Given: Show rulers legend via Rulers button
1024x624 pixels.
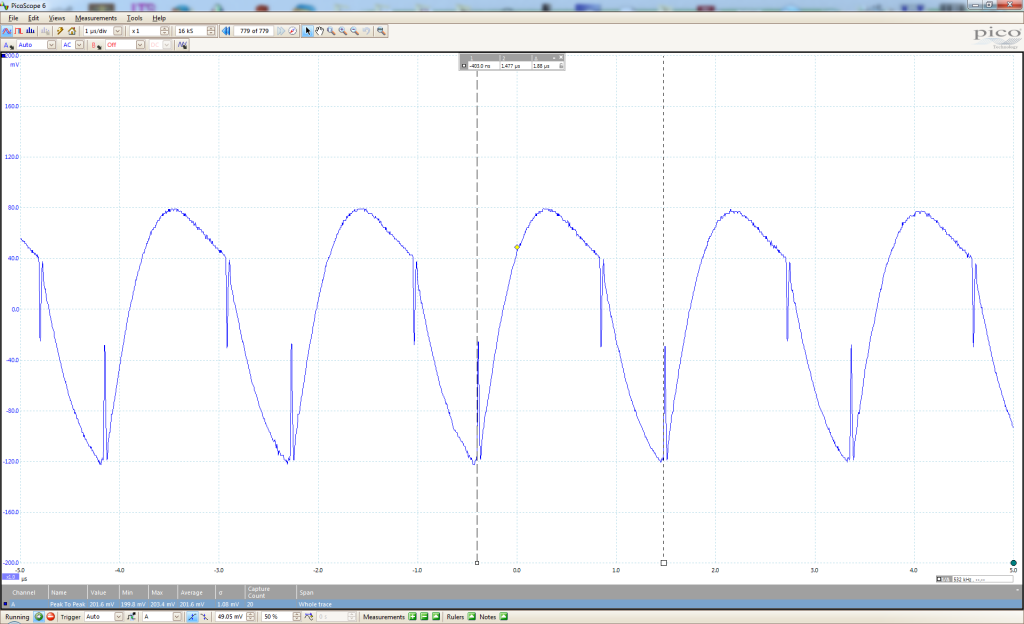Looking at the screenshot, I should point(472,617).
